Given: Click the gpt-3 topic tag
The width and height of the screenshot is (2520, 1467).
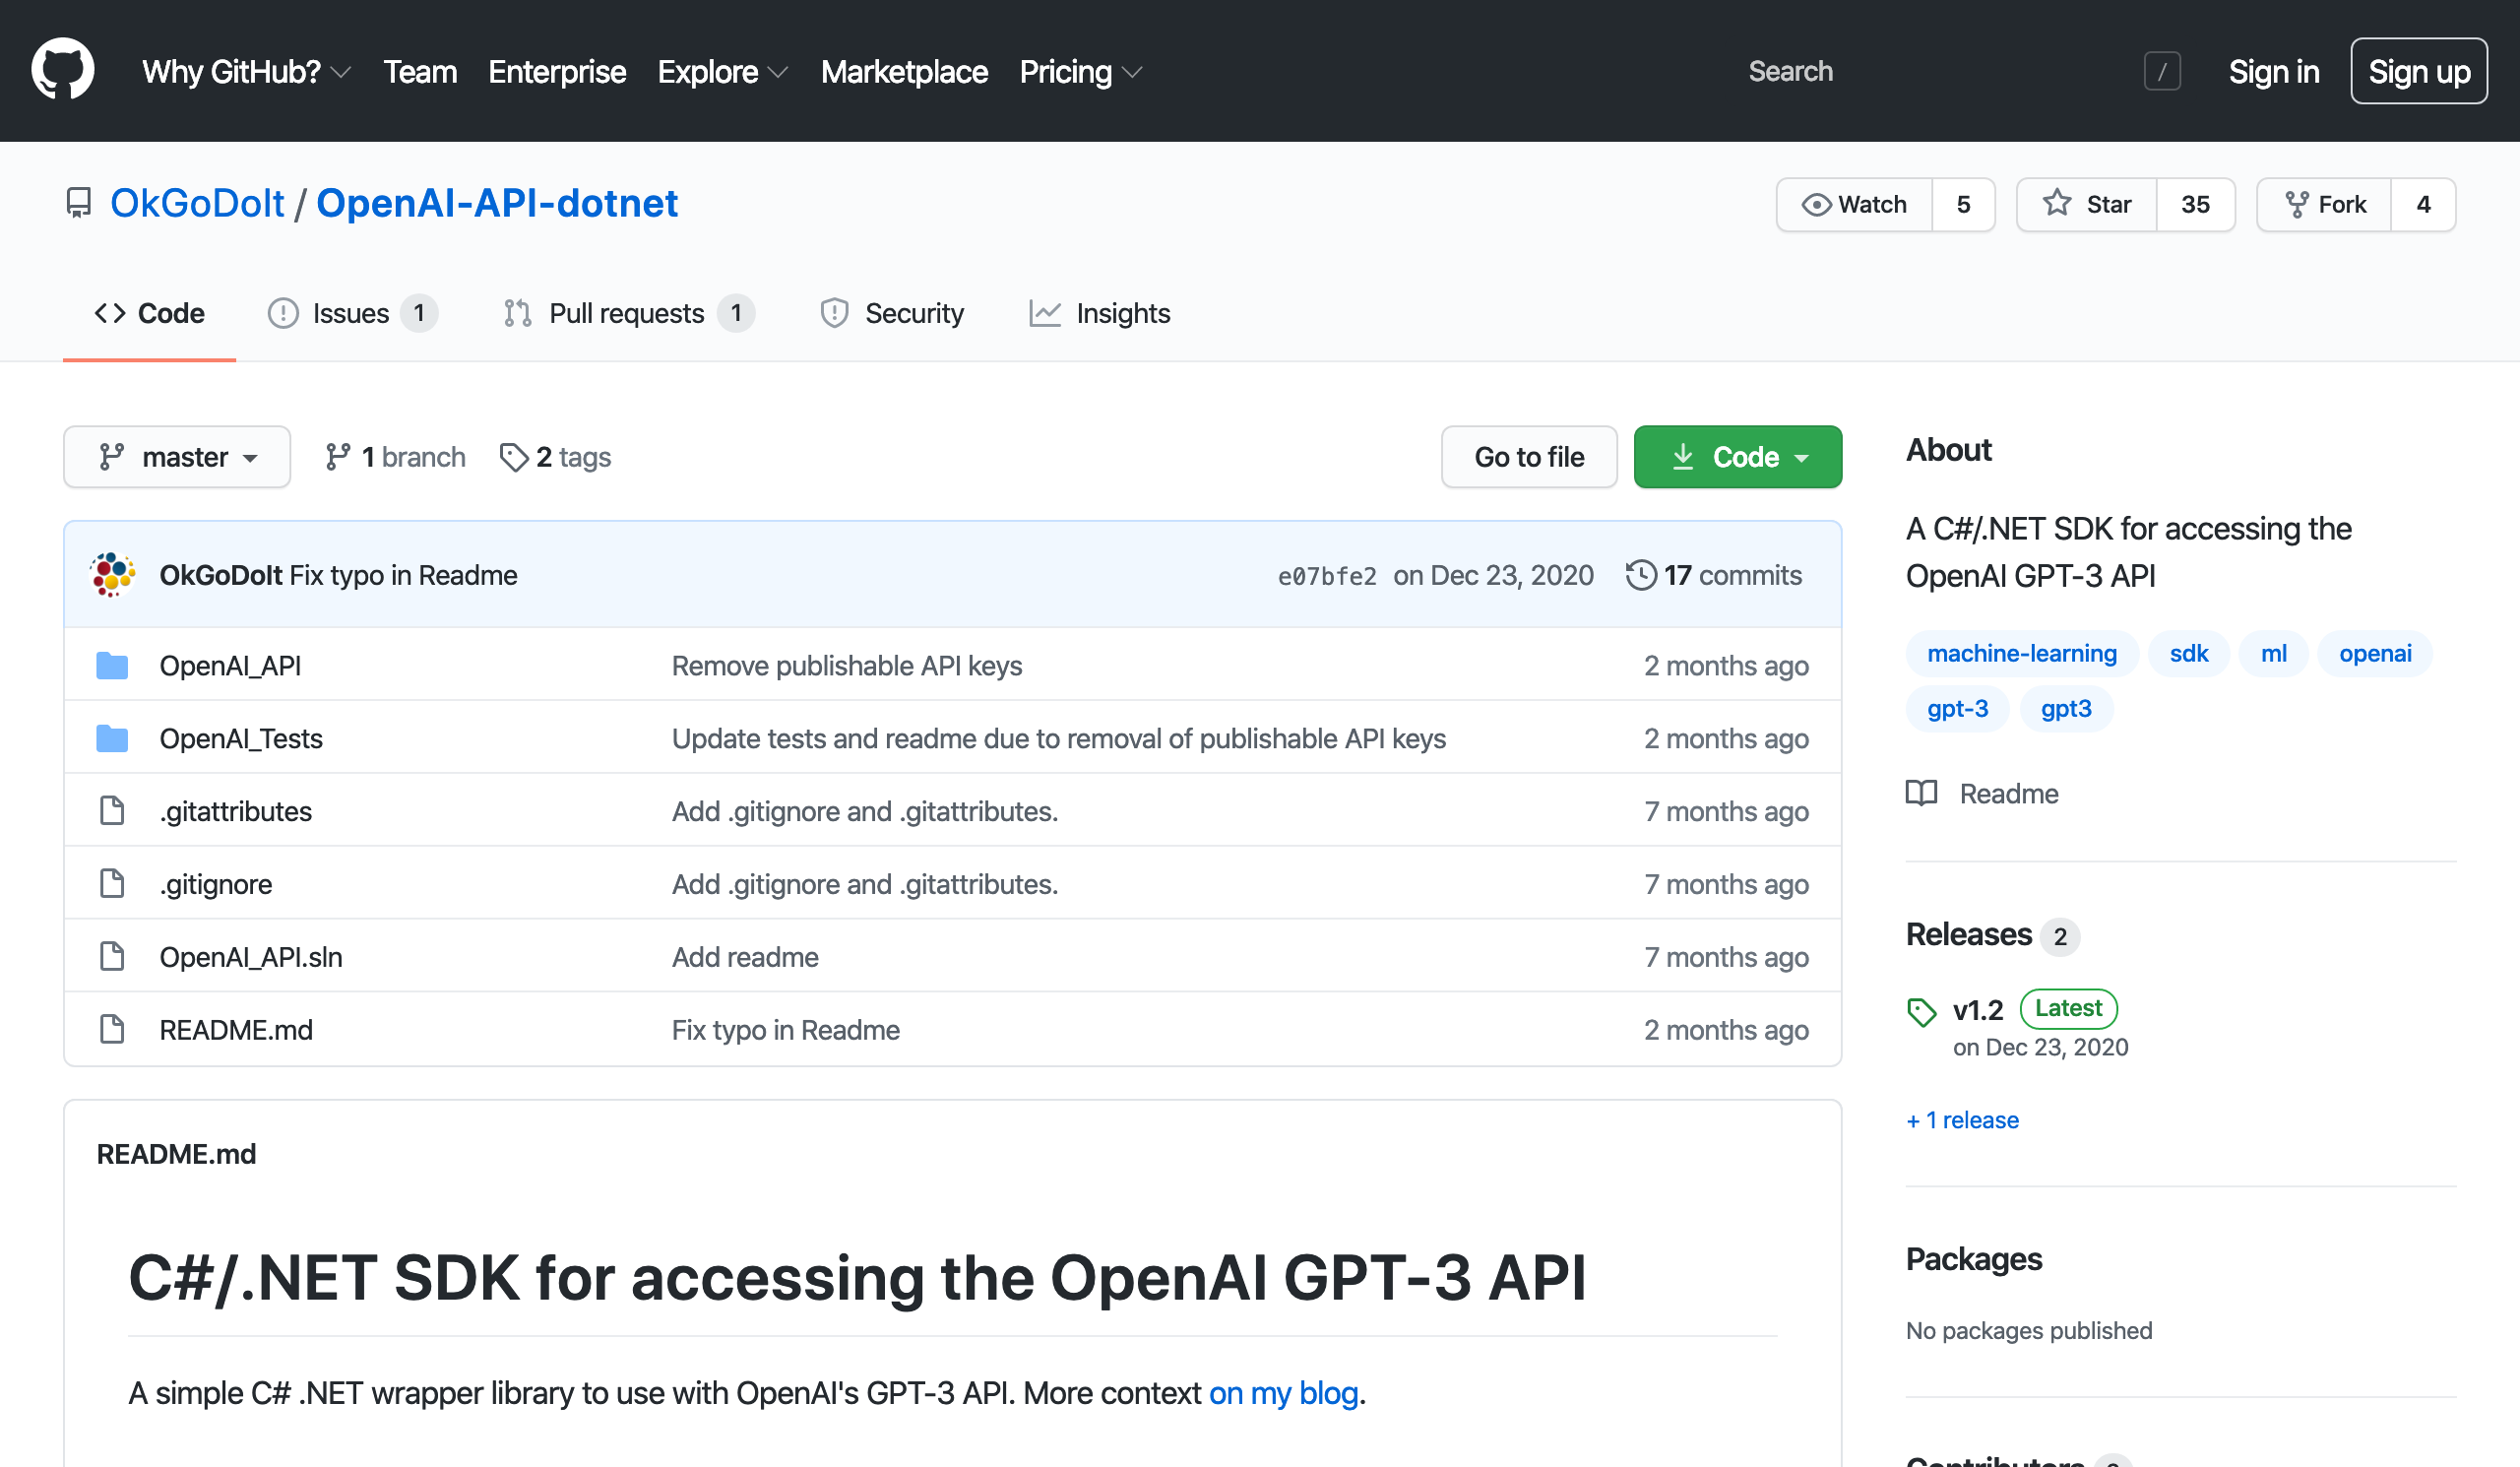Looking at the screenshot, I should pyautogui.click(x=1956, y=707).
